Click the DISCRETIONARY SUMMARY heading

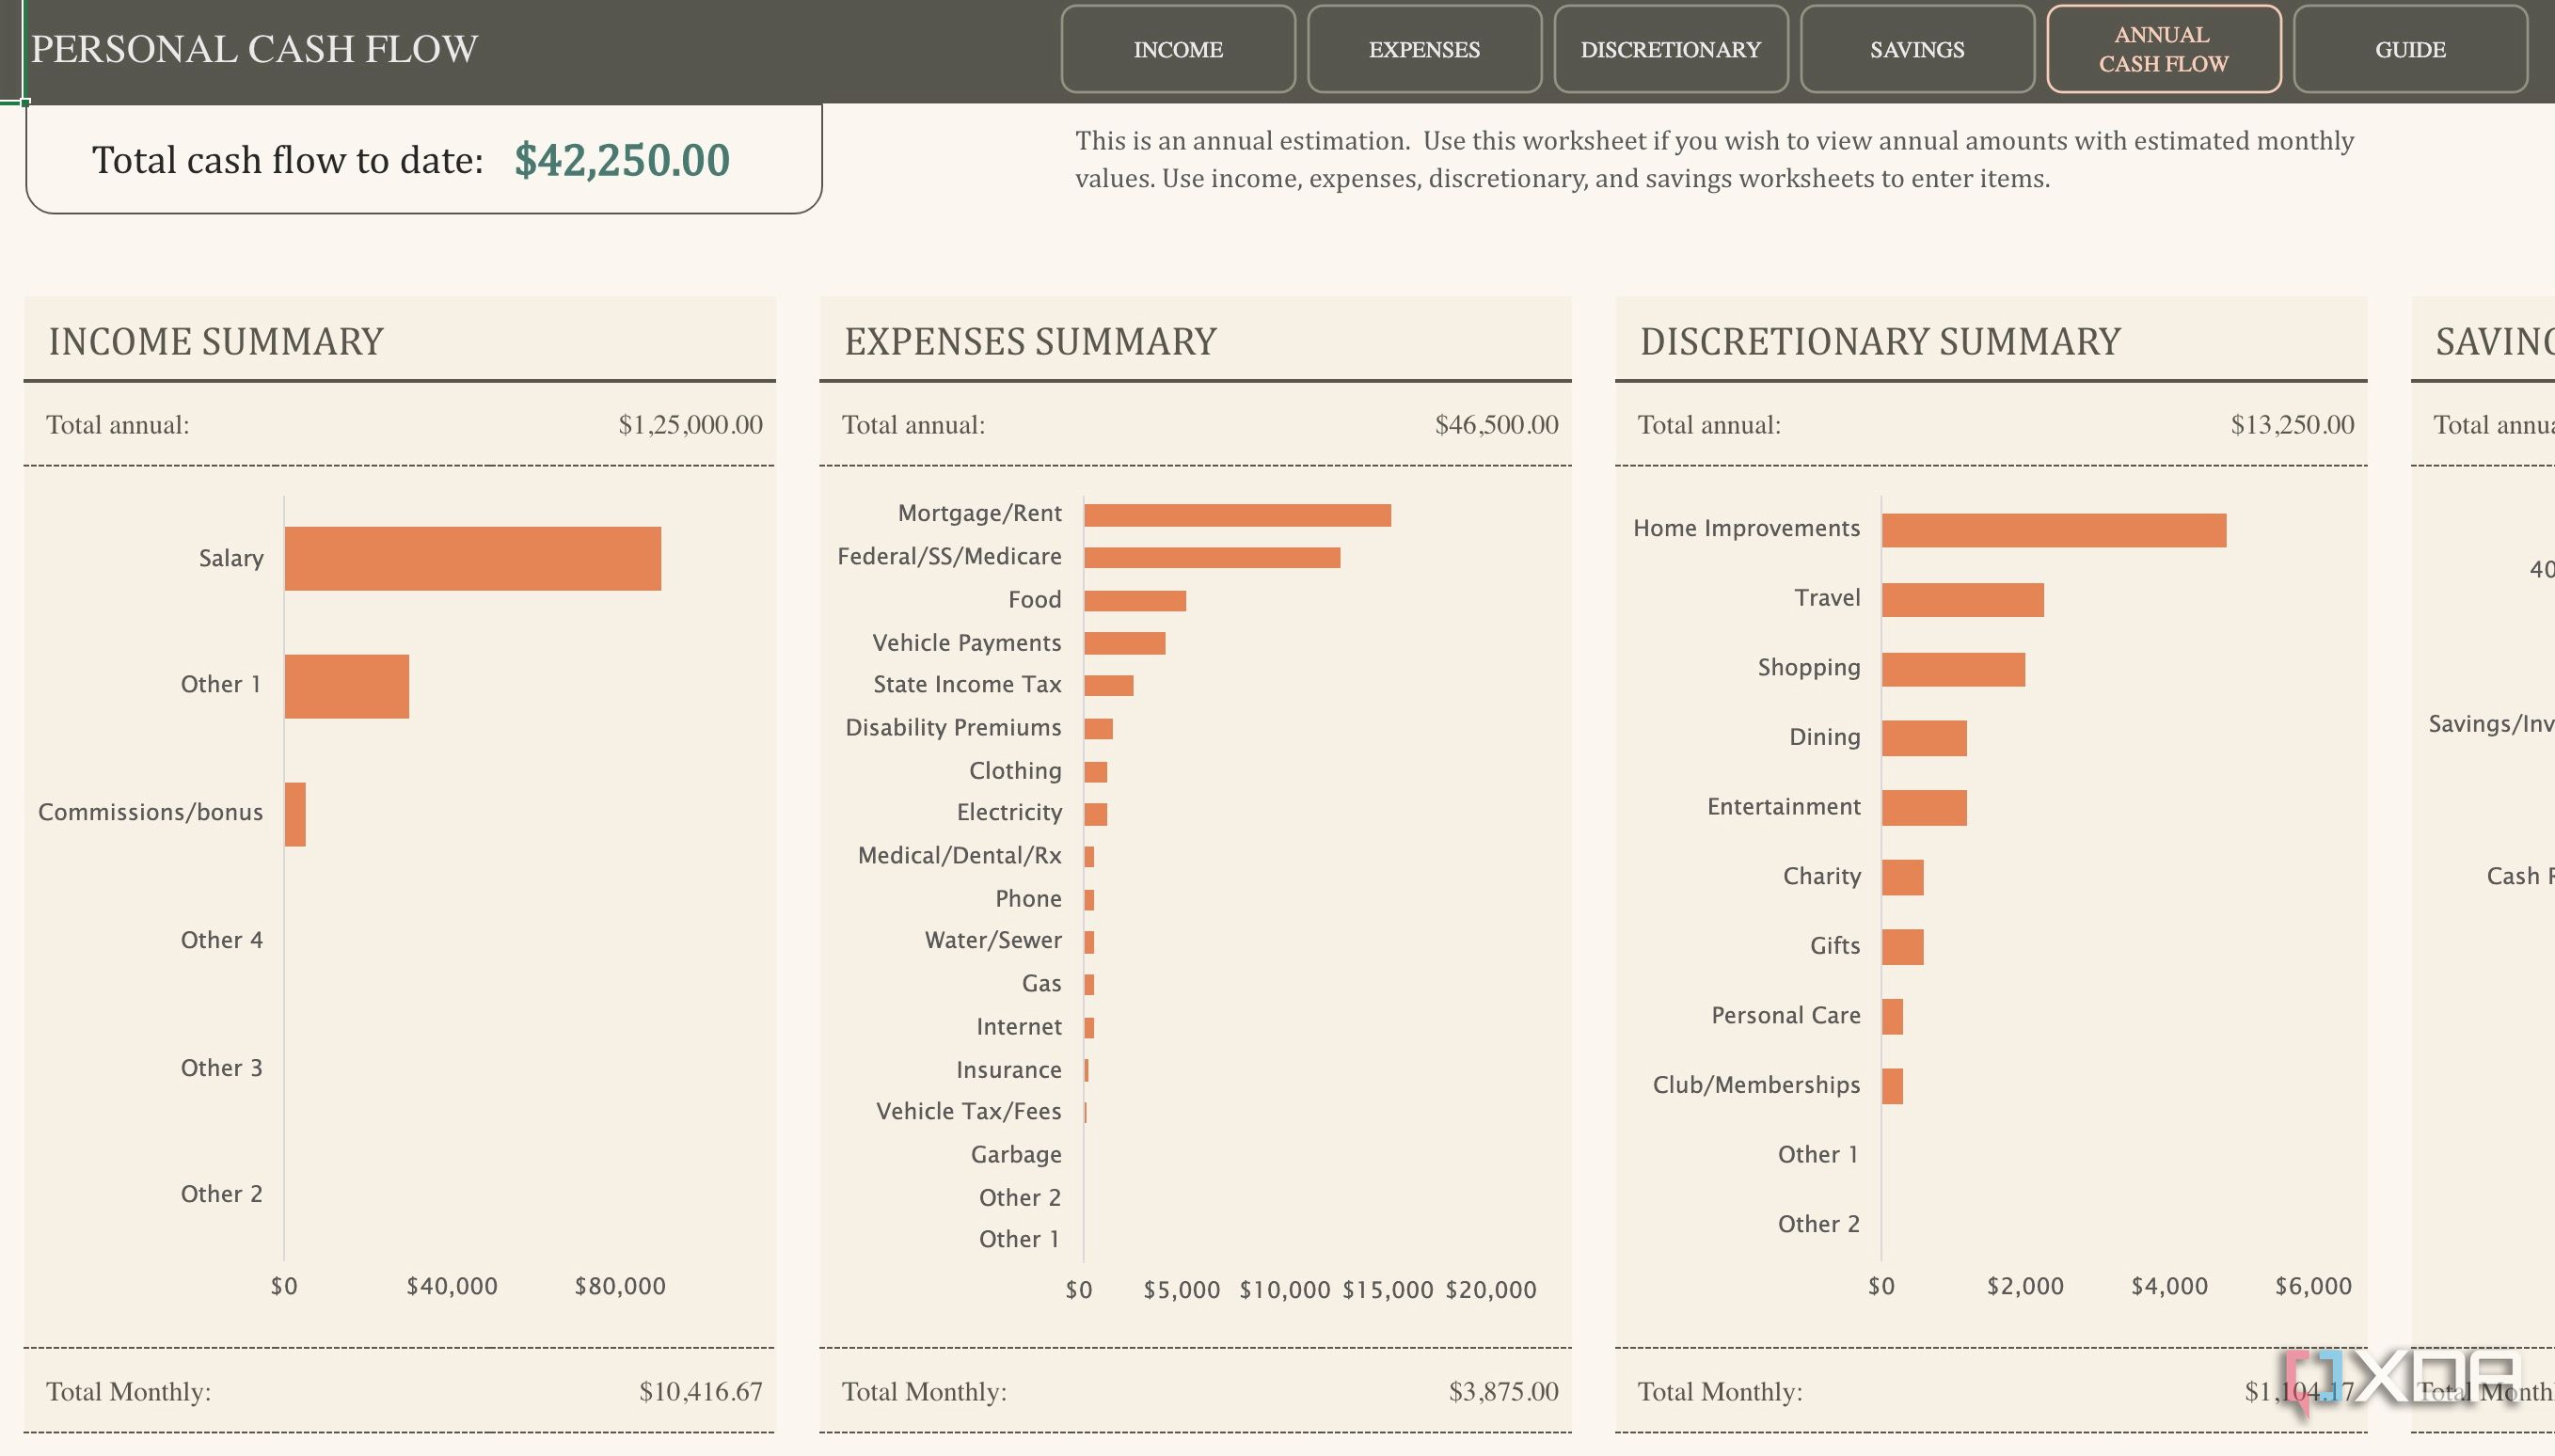pyautogui.click(x=1880, y=342)
